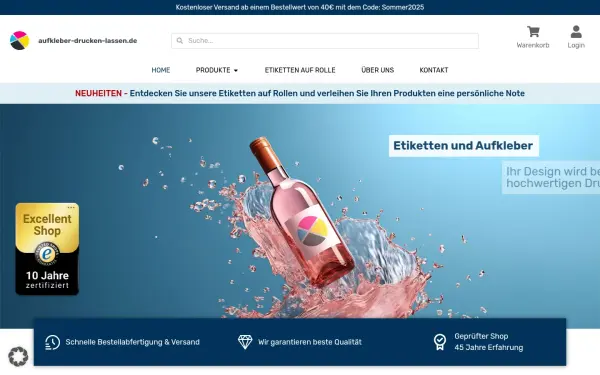600x375 pixels.
Task: Click the Login user icon
Action: (576, 32)
